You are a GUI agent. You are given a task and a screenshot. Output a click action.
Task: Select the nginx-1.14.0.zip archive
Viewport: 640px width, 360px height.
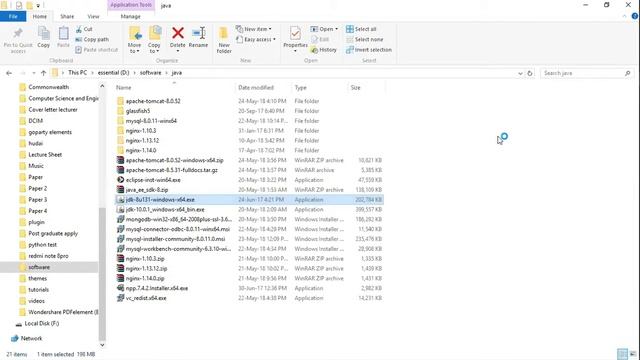(x=249, y=278)
